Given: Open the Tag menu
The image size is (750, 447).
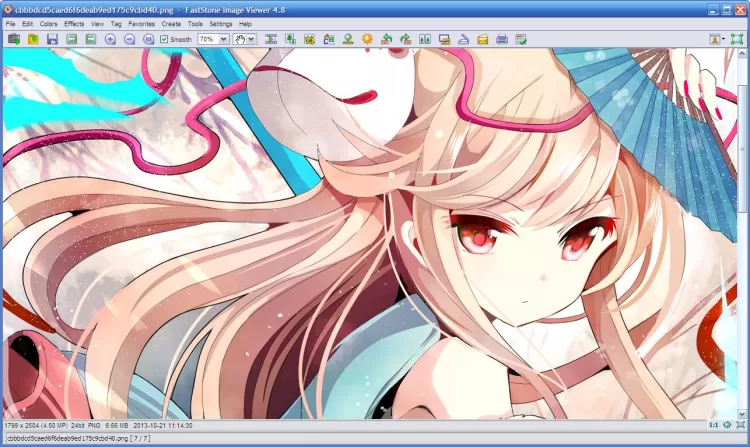Looking at the screenshot, I should [116, 23].
